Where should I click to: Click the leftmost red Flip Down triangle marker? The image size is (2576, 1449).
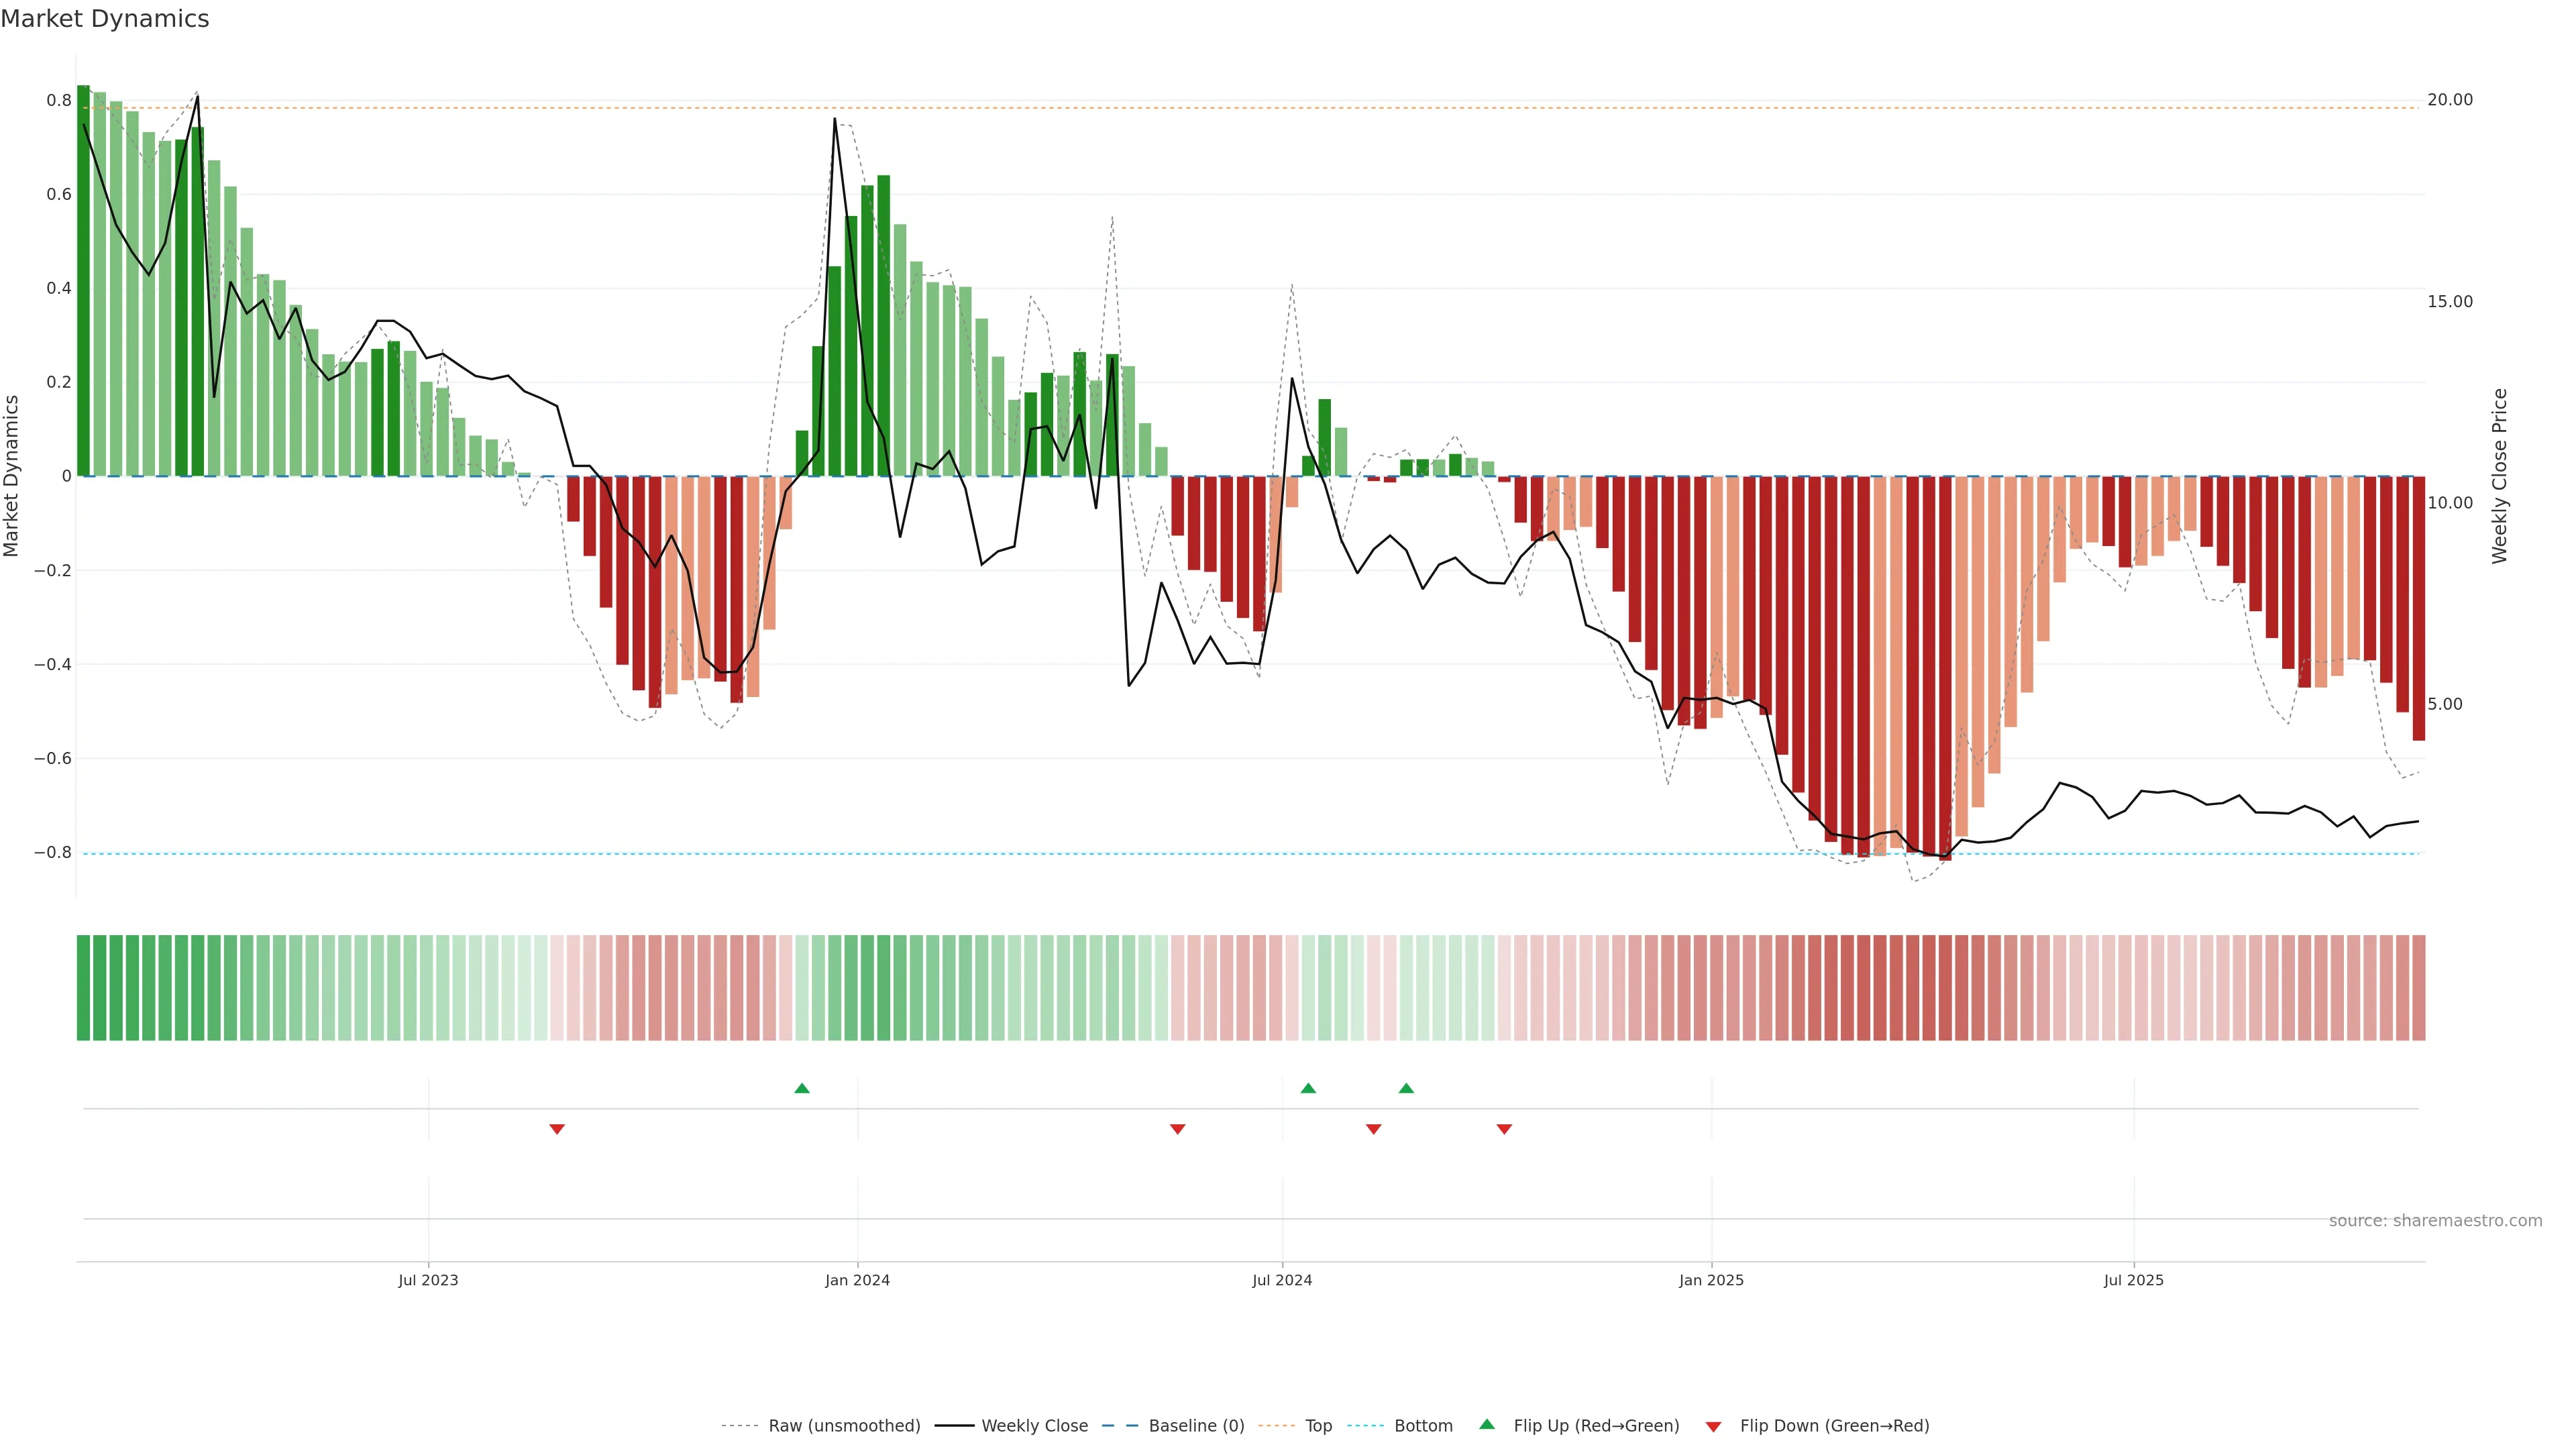tap(557, 1129)
